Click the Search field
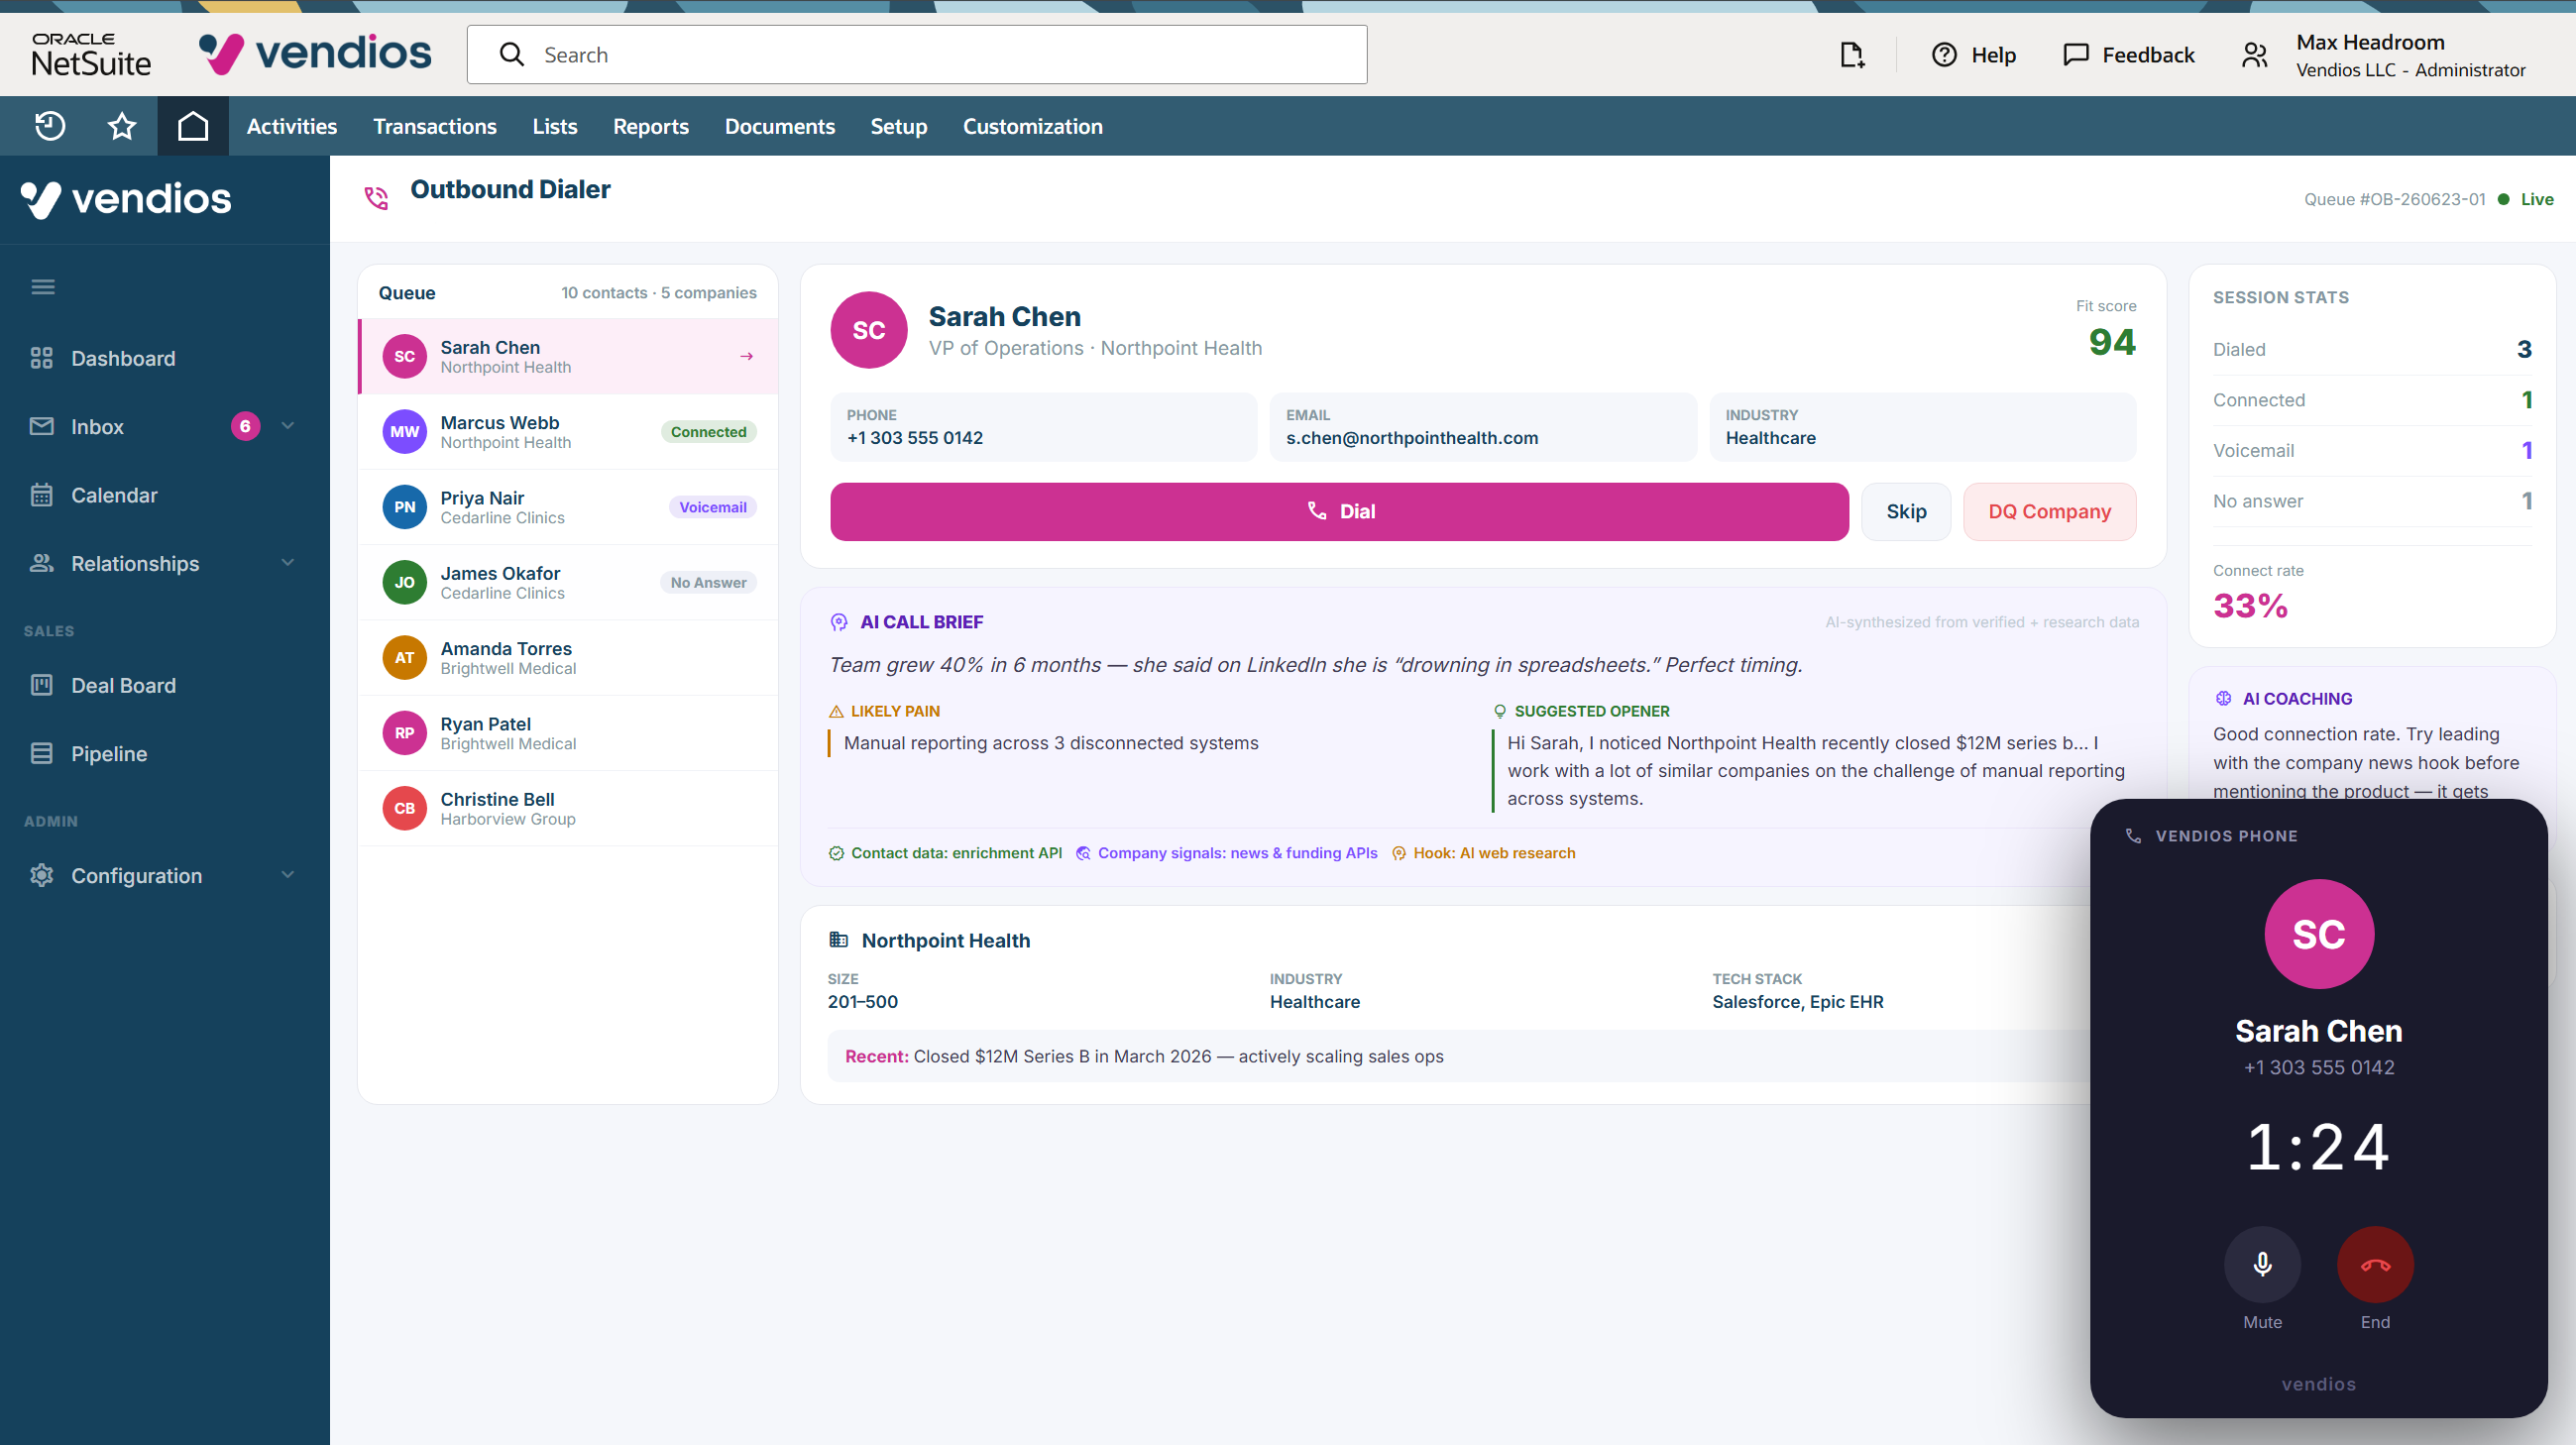Image resolution: width=2576 pixels, height=1445 pixels. [917, 55]
